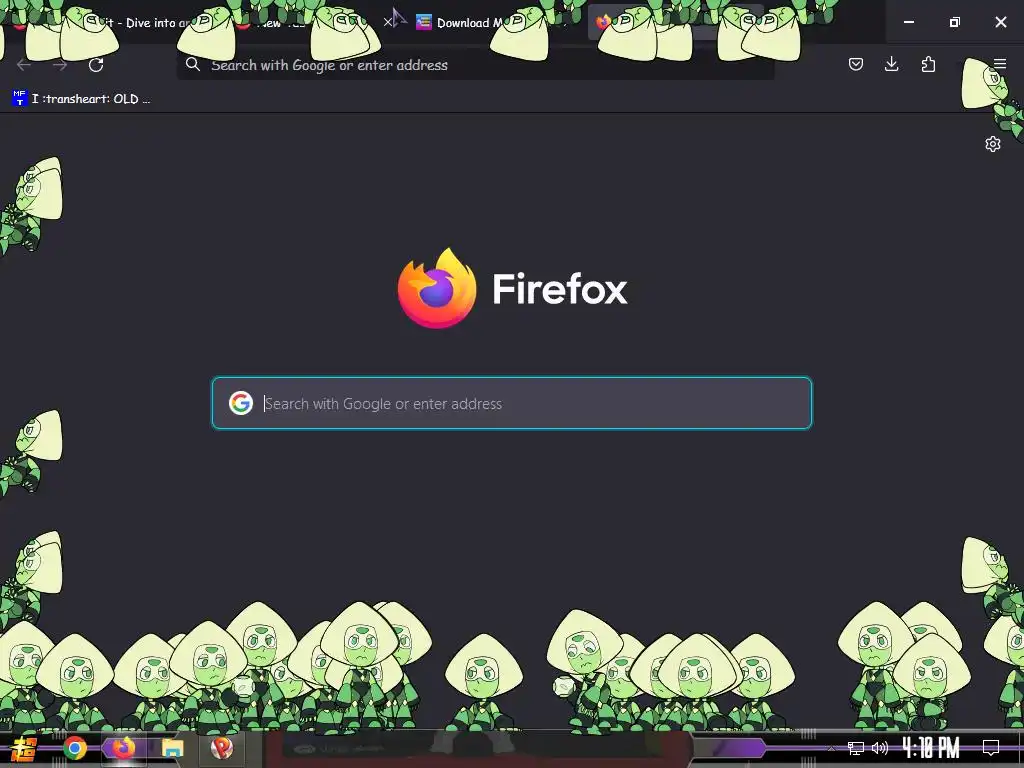
Task: Restore down the Firefox window
Action: [955, 22]
